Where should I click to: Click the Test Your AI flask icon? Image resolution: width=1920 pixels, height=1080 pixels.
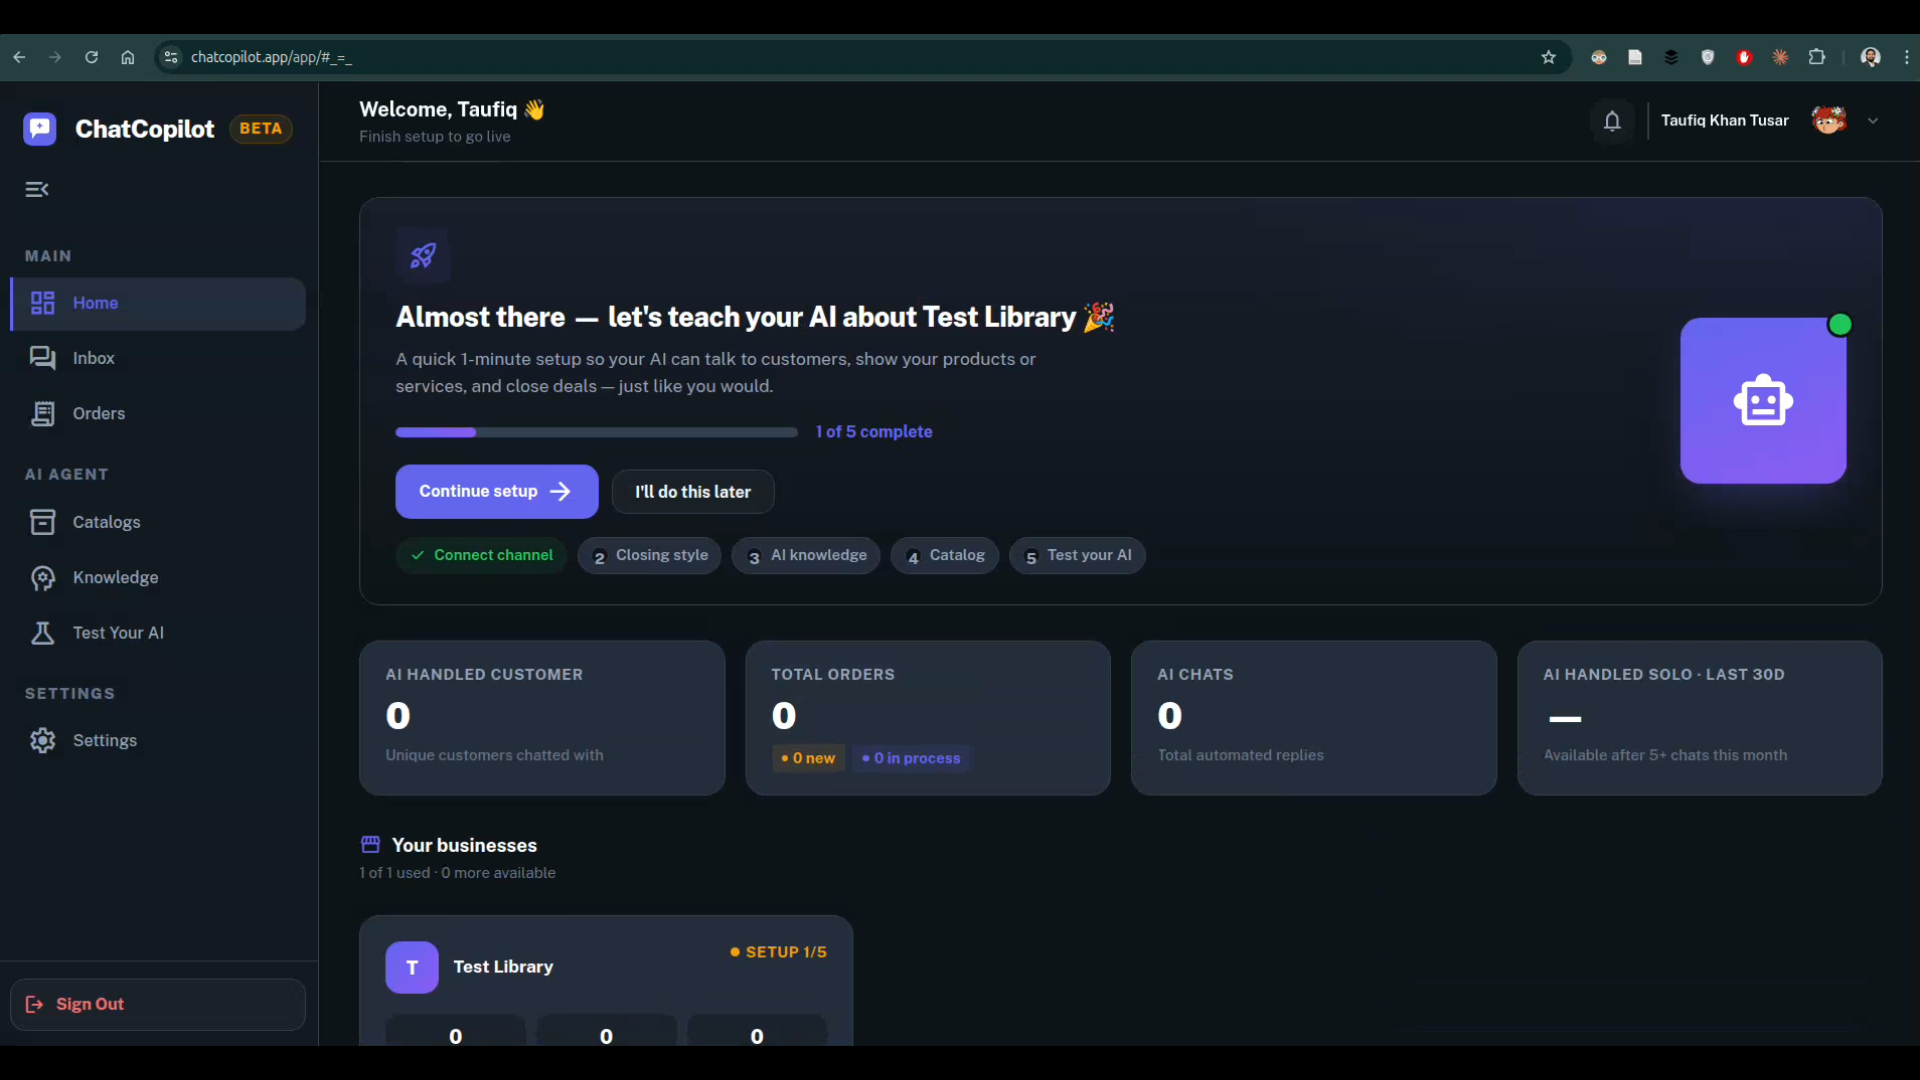click(x=42, y=633)
